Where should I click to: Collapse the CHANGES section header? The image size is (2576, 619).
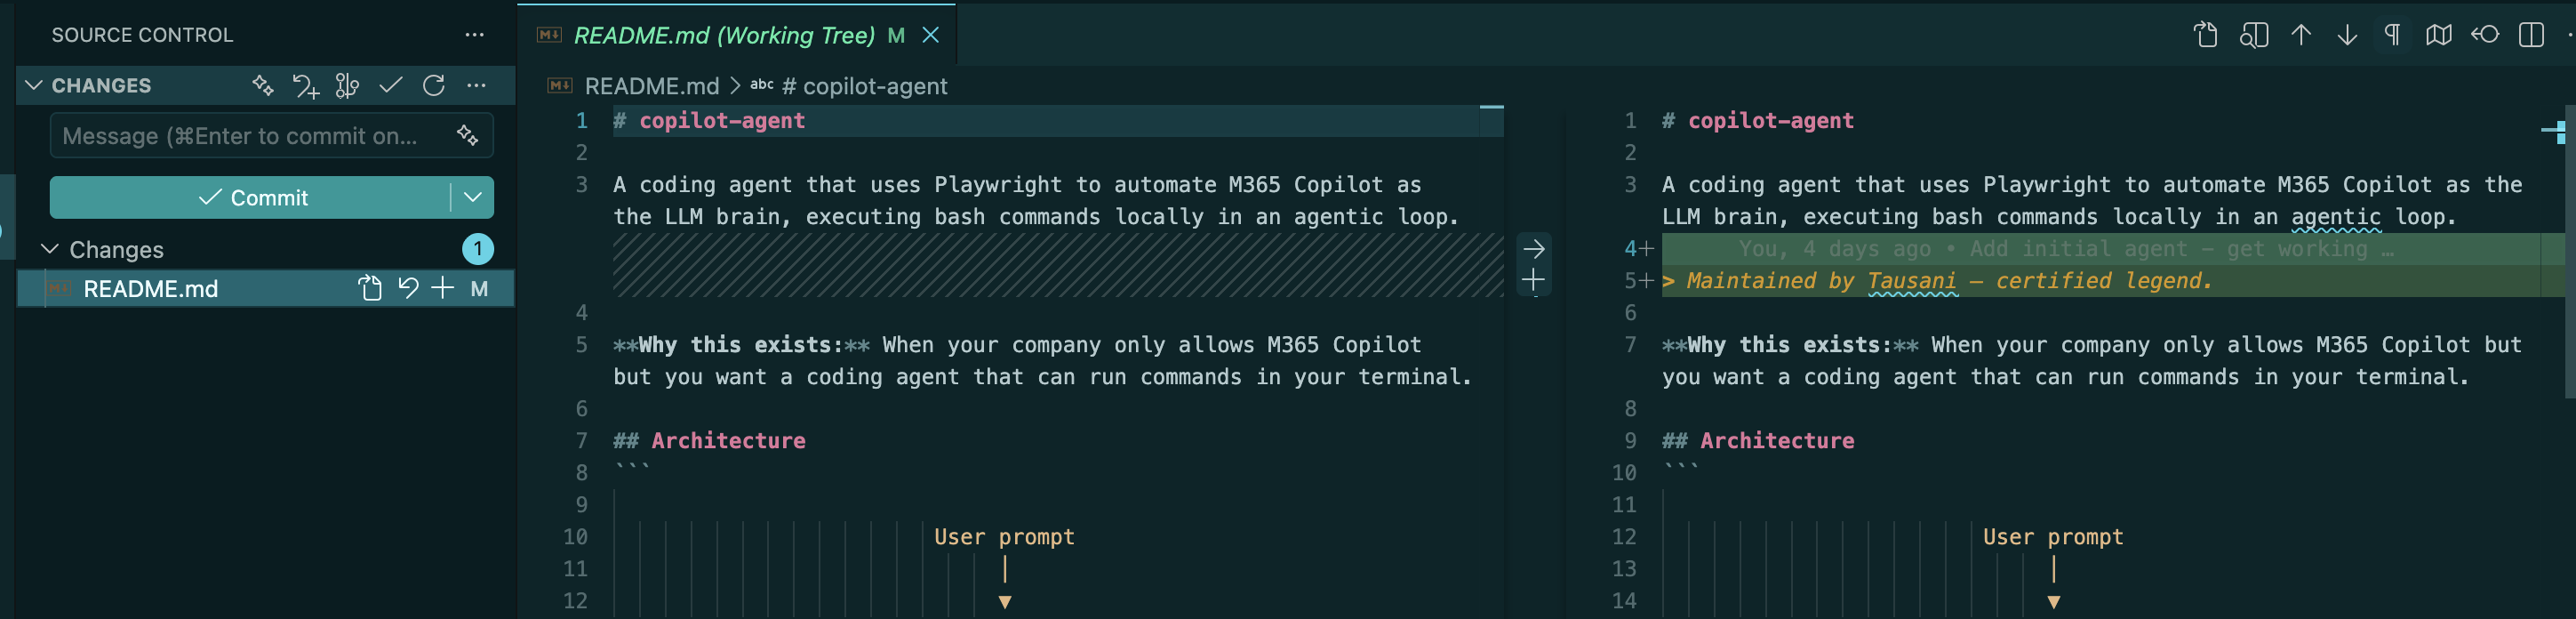pyautogui.click(x=33, y=85)
